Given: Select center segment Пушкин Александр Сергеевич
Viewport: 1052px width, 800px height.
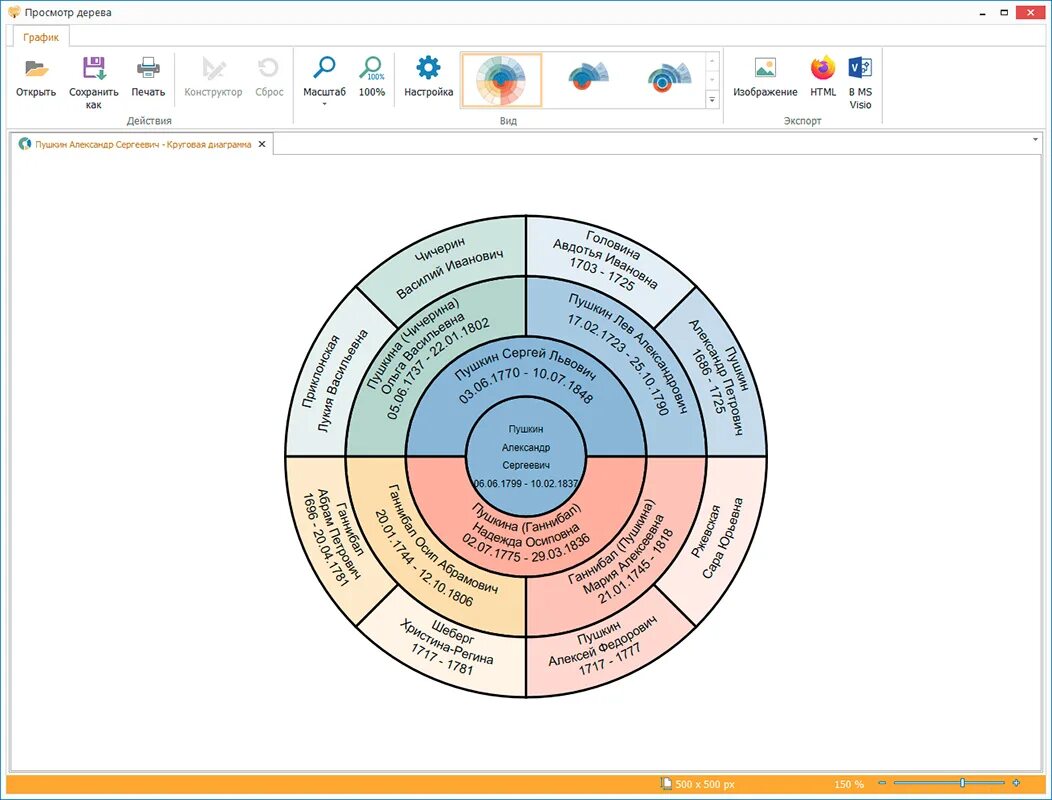Looking at the screenshot, I should coord(526,456).
